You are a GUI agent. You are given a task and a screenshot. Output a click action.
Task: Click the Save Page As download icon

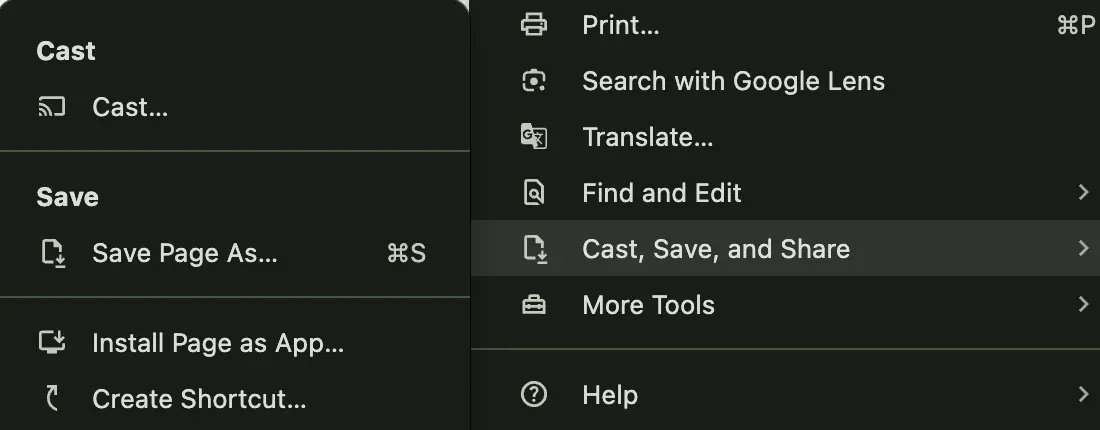(x=53, y=253)
